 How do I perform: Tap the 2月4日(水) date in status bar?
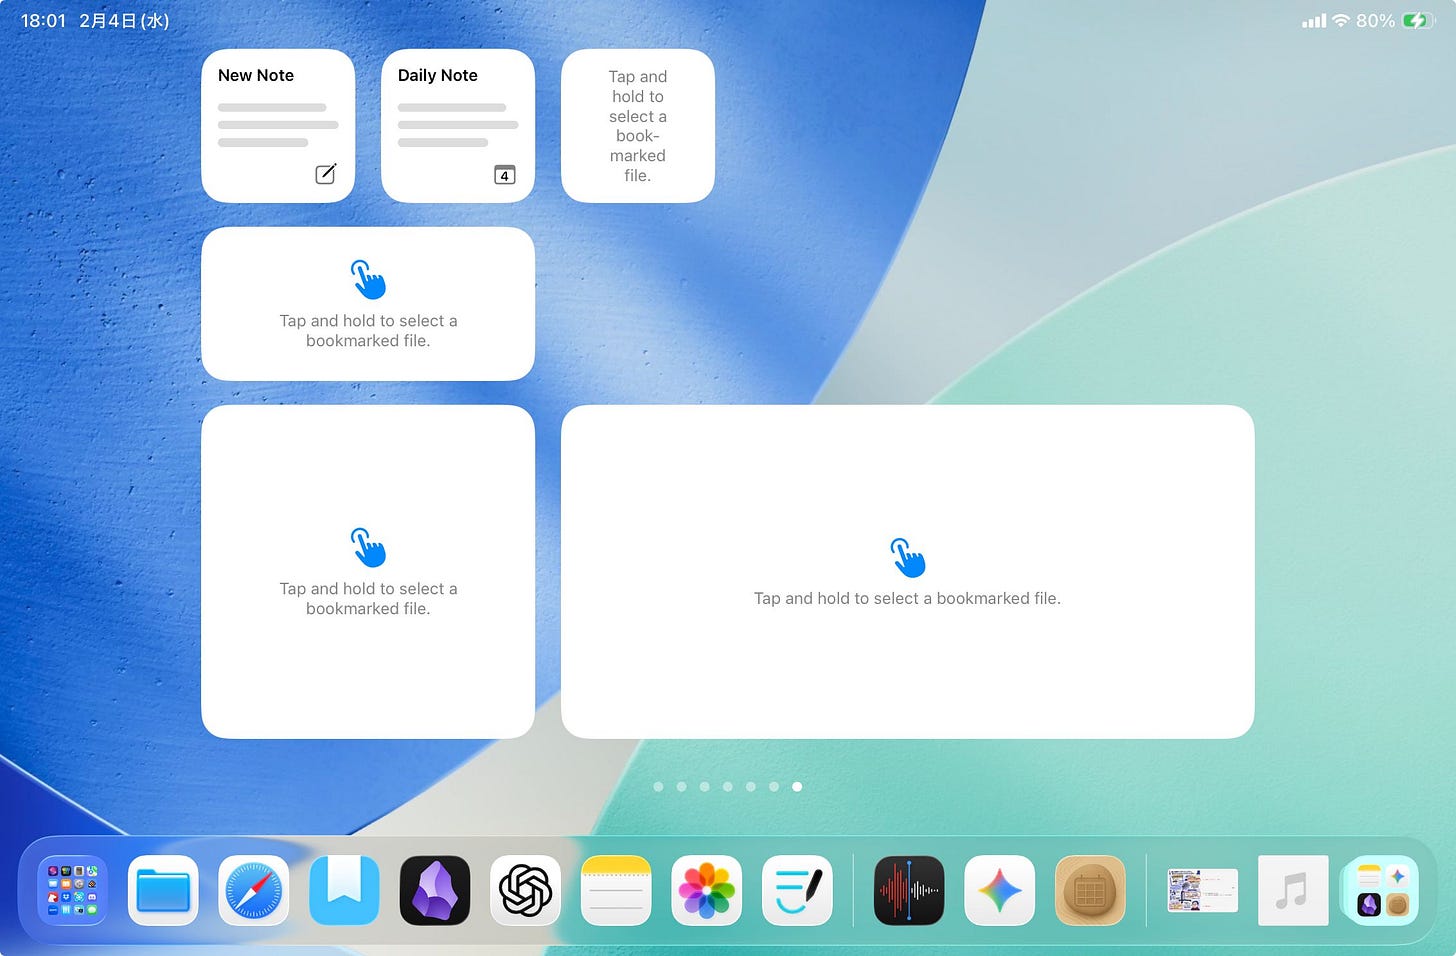coord(124,20)
